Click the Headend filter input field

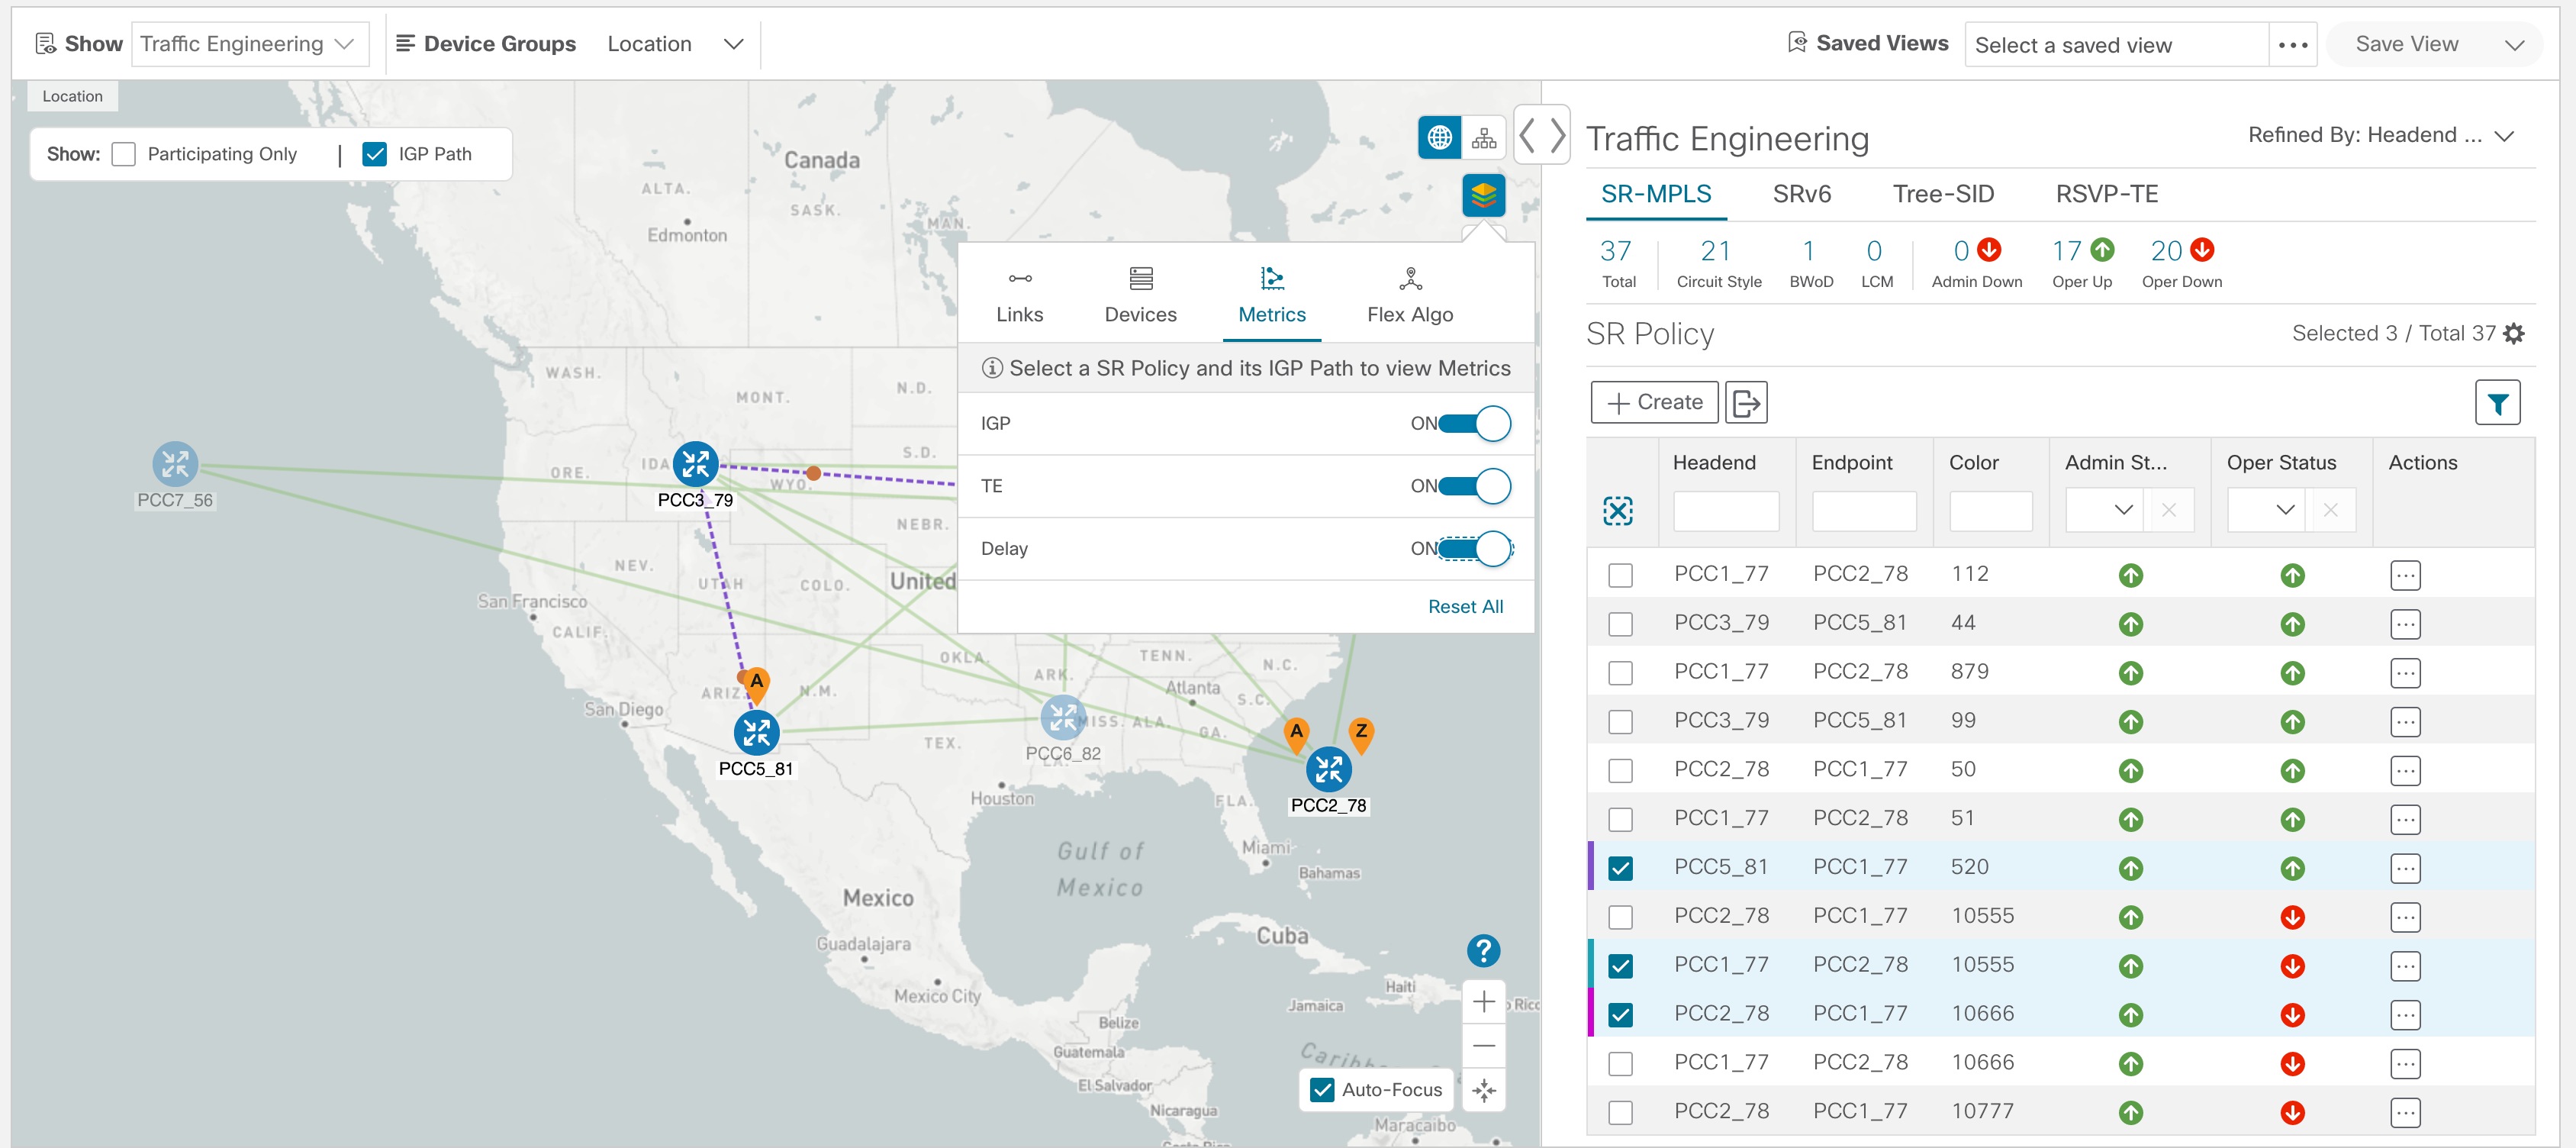click(x=1725, y=510)
